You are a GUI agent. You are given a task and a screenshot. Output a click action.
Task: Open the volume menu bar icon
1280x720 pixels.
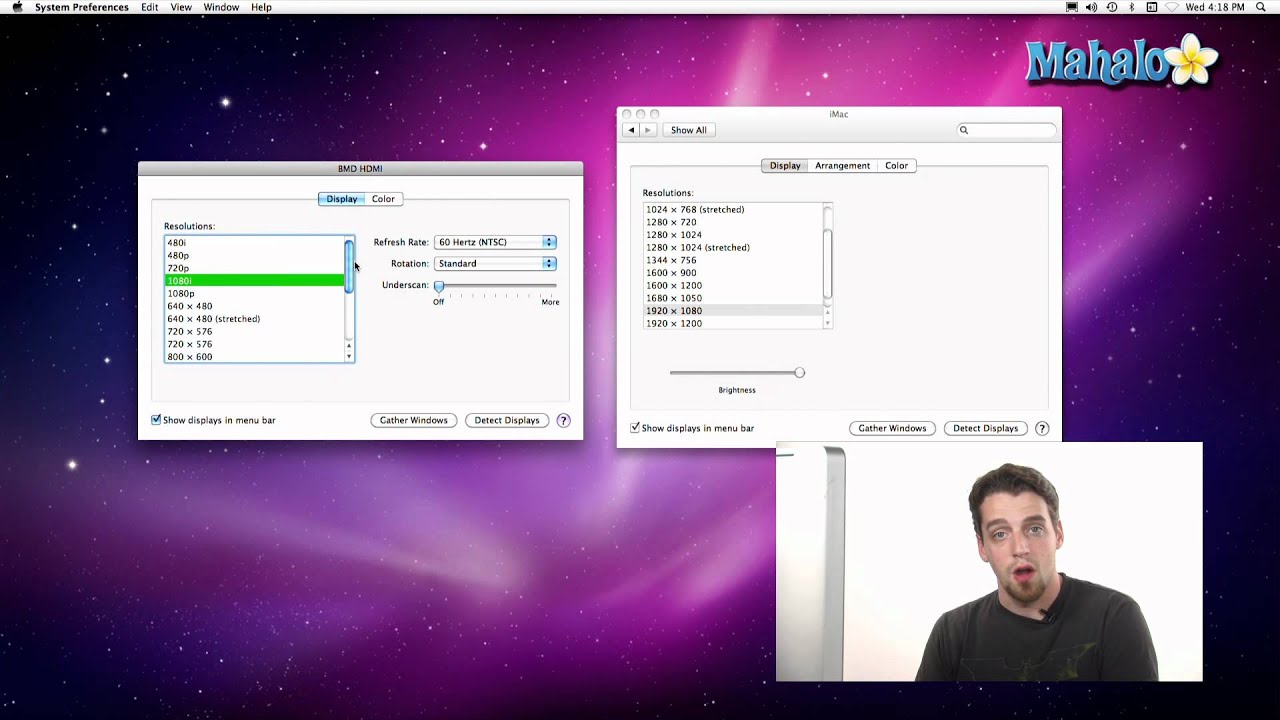[x=1091, y=7]
